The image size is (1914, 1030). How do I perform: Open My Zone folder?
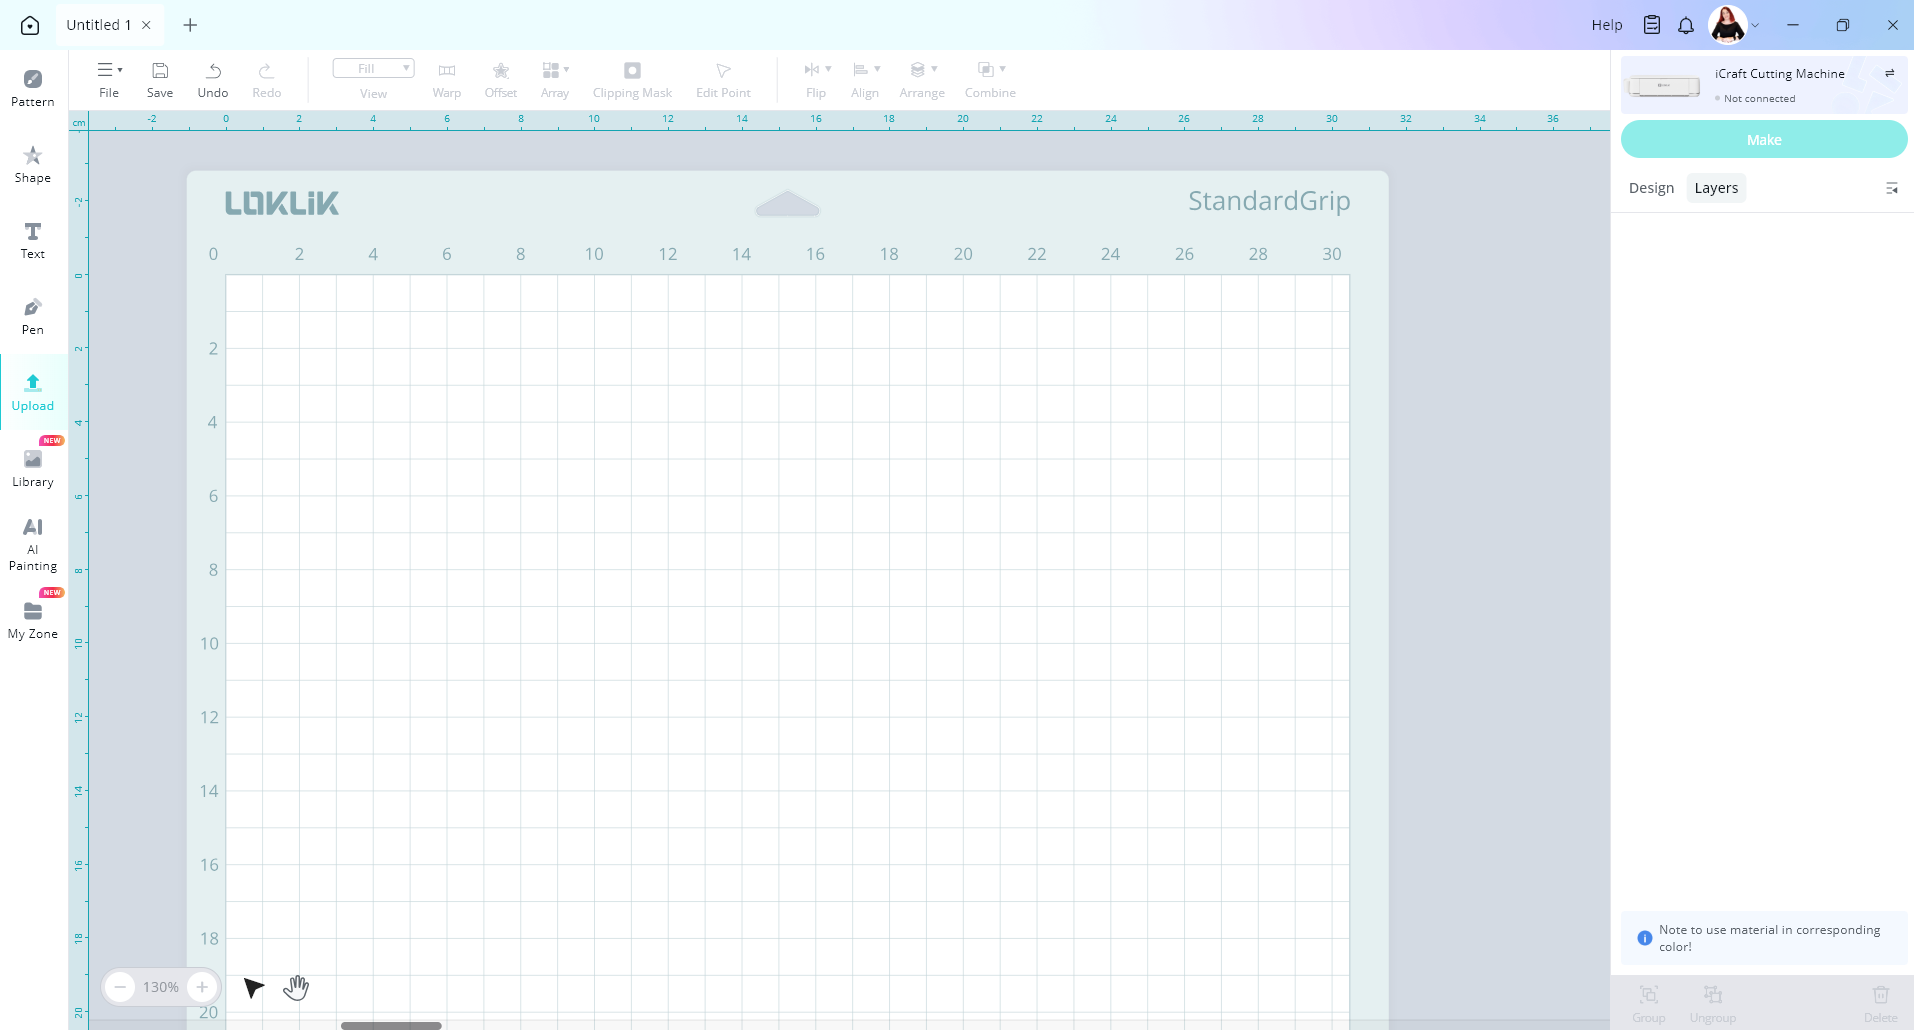(x=33, y=620)
